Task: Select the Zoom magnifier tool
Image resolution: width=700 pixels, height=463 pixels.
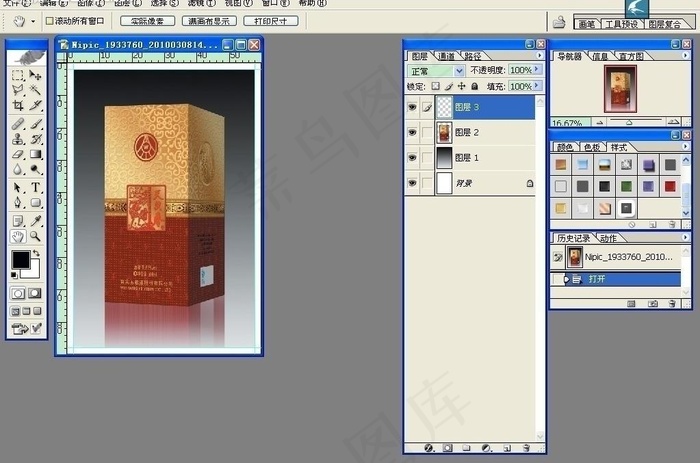Action: pos(35,236)
